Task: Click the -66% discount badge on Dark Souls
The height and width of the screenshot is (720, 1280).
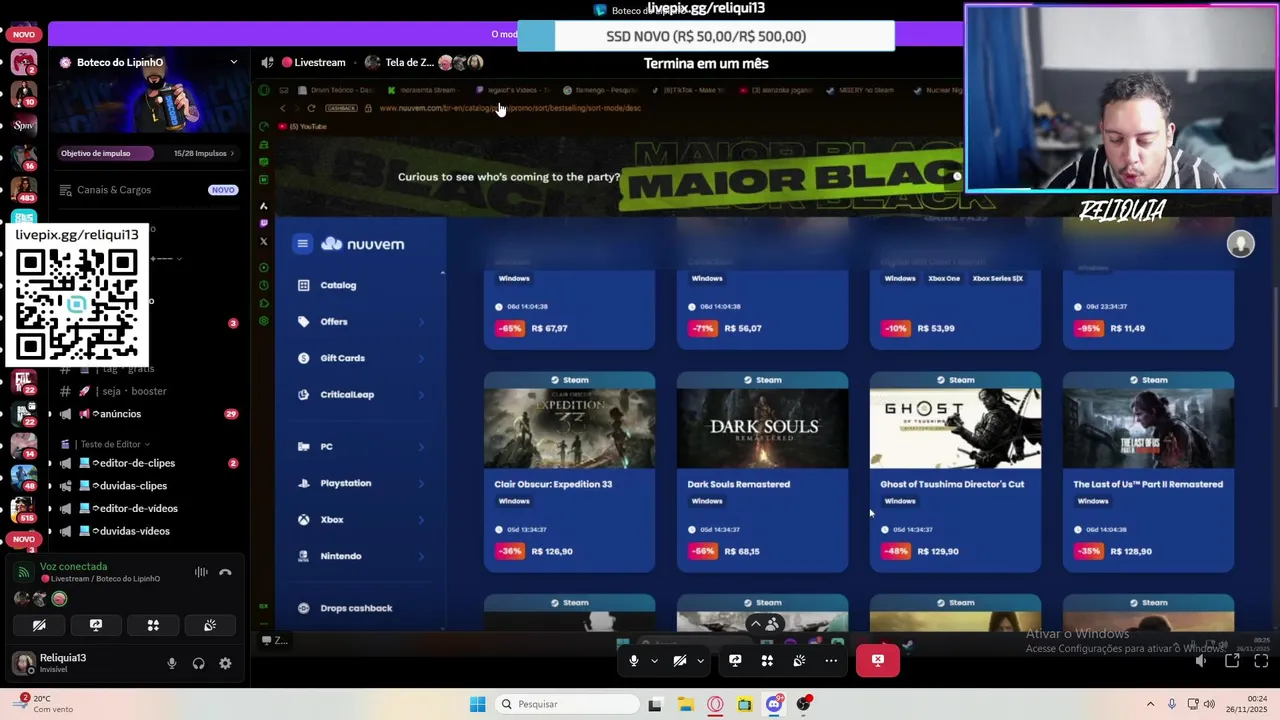Action: (x=703, y=551)
